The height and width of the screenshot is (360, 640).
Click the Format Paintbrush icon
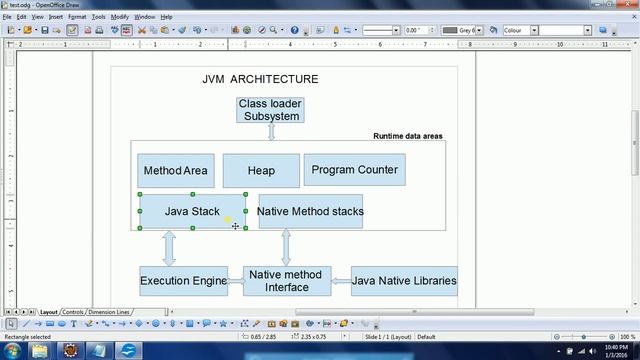(182, 30)
